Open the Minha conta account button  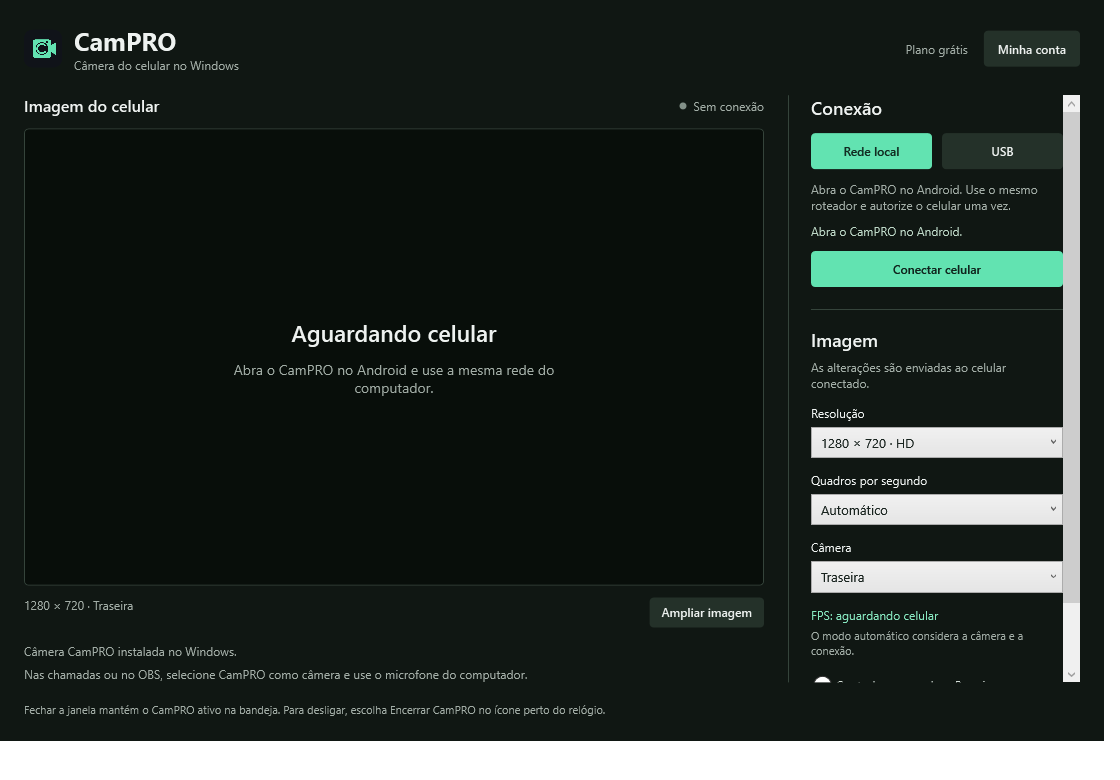[1031, 49]
